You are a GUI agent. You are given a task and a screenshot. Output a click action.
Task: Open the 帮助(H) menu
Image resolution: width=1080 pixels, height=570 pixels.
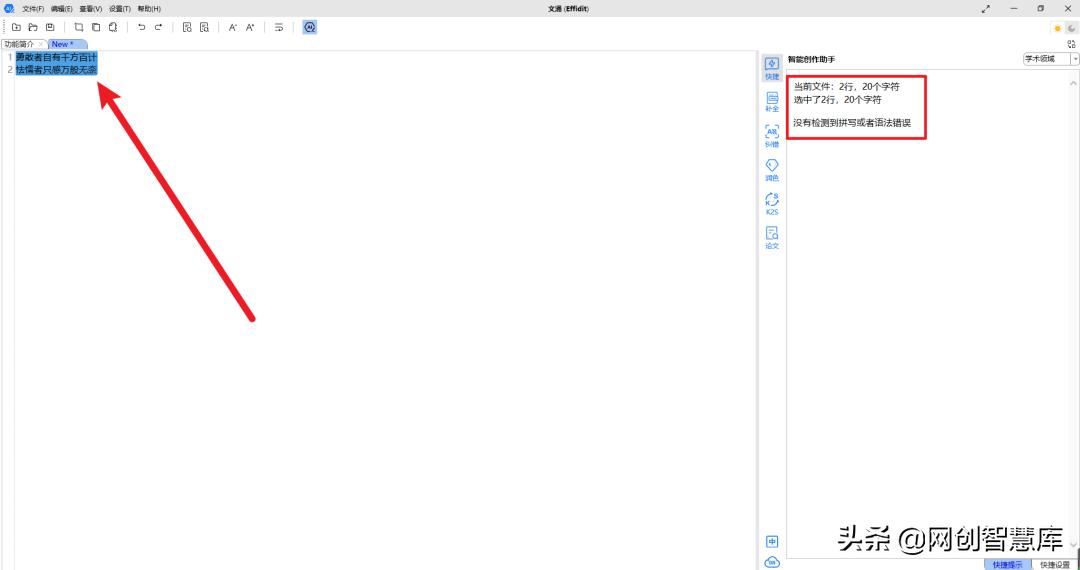[149, 9]
